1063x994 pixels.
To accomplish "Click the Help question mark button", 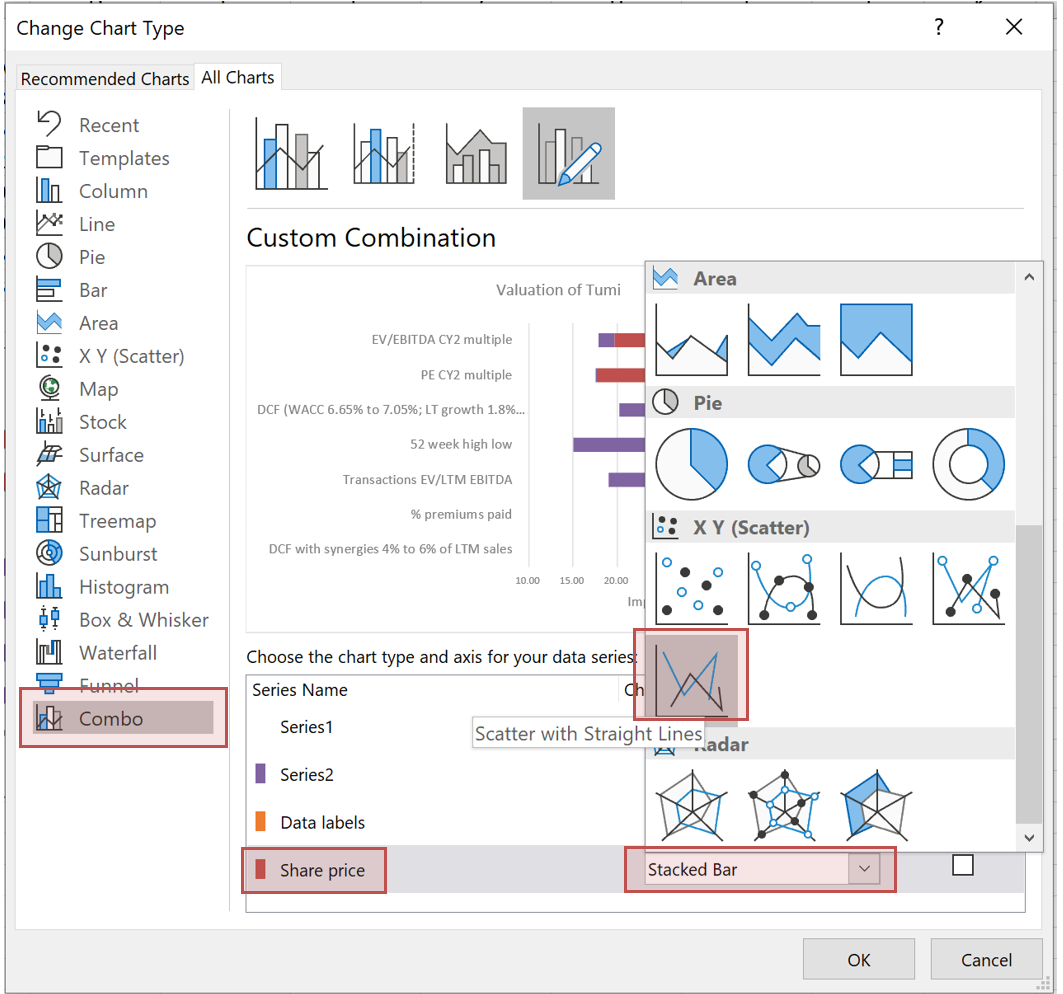I will pyautogui.click(x=938, y=28).
